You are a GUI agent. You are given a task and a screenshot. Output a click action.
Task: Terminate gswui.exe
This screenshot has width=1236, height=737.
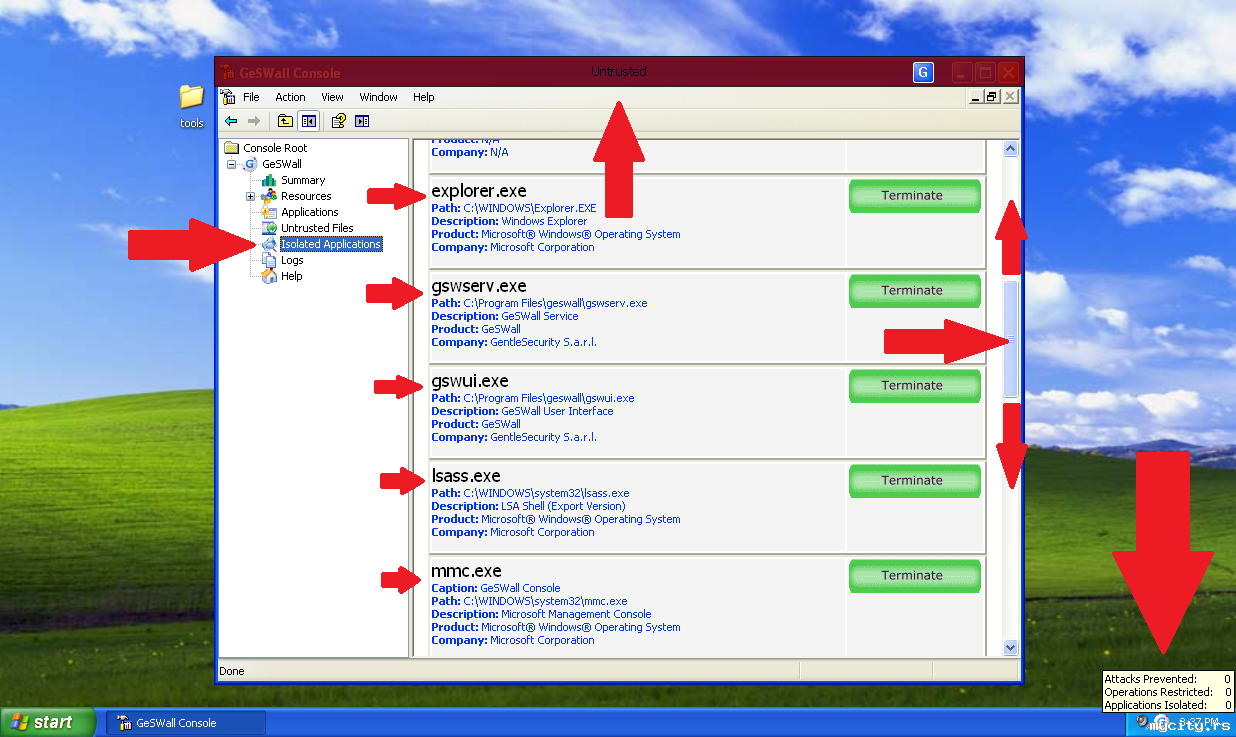(914, 386)
